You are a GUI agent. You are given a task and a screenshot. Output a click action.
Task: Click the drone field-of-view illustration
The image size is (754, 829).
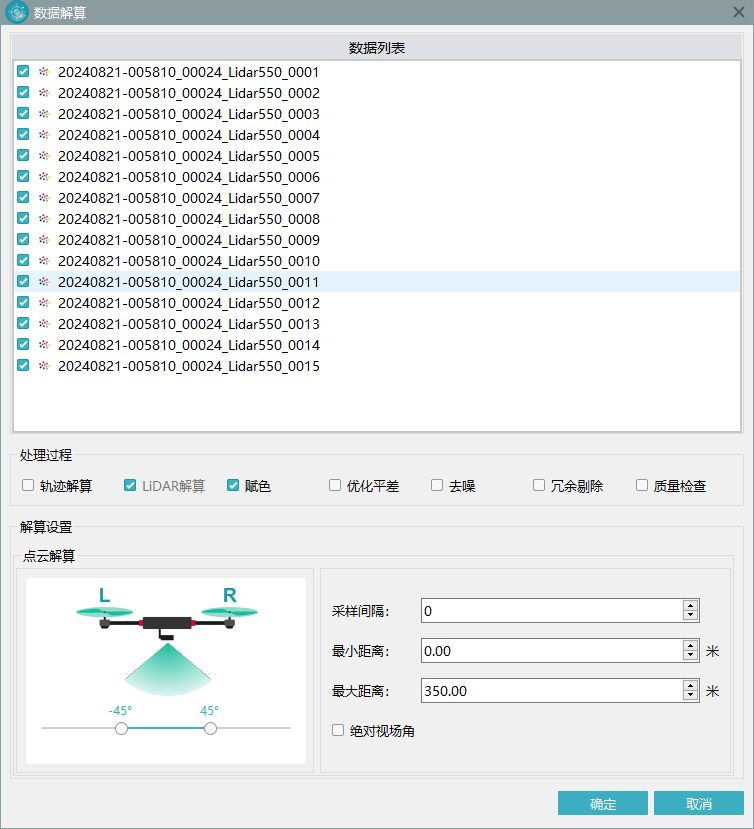(166, 640)
